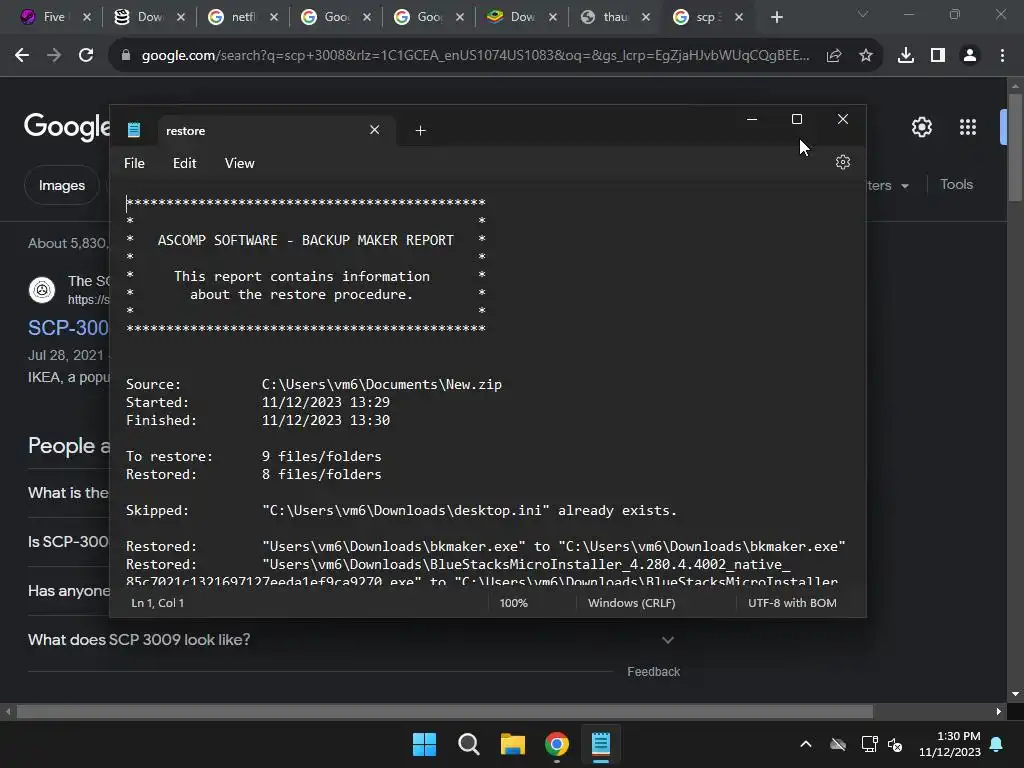
Task: Open File Explorer from taskbar
Action: (x=513, y=744)
